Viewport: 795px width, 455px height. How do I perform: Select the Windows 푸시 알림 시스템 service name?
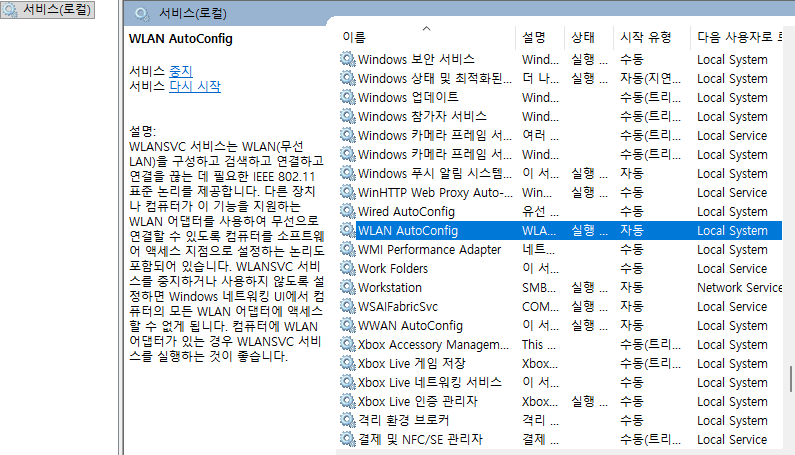coord(435,173)
